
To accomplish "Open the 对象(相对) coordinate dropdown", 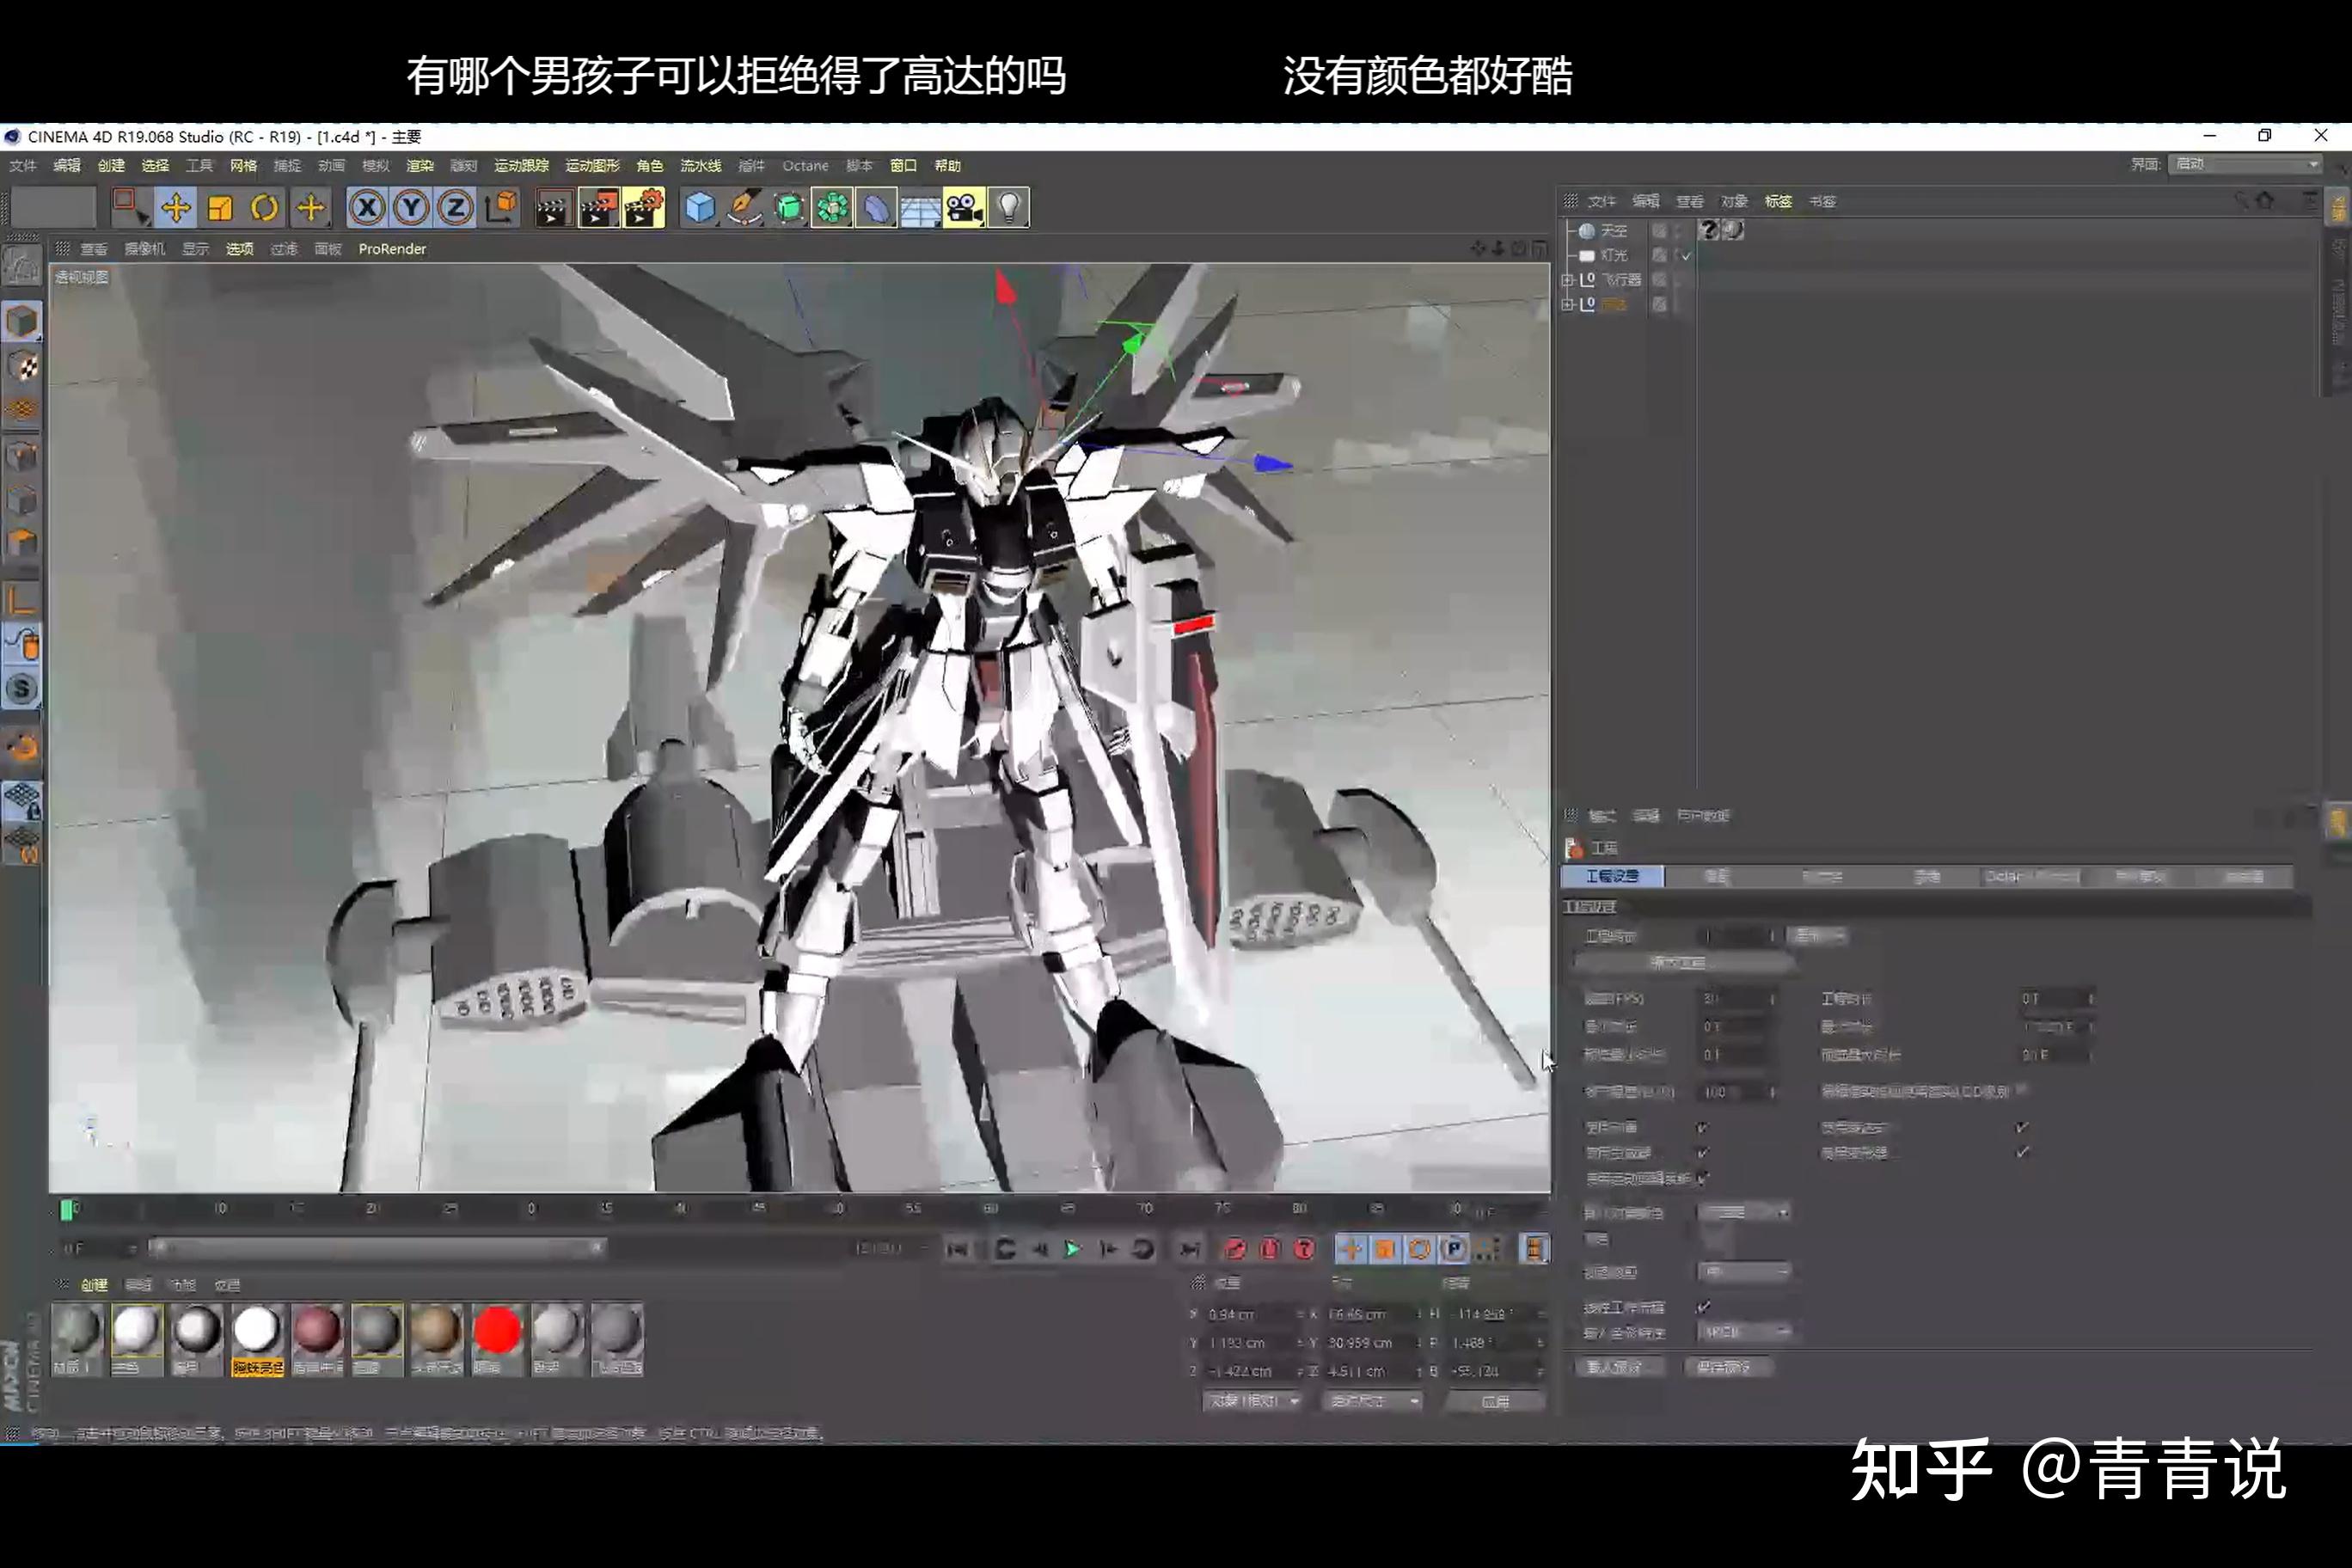I will (1253, 1402).
